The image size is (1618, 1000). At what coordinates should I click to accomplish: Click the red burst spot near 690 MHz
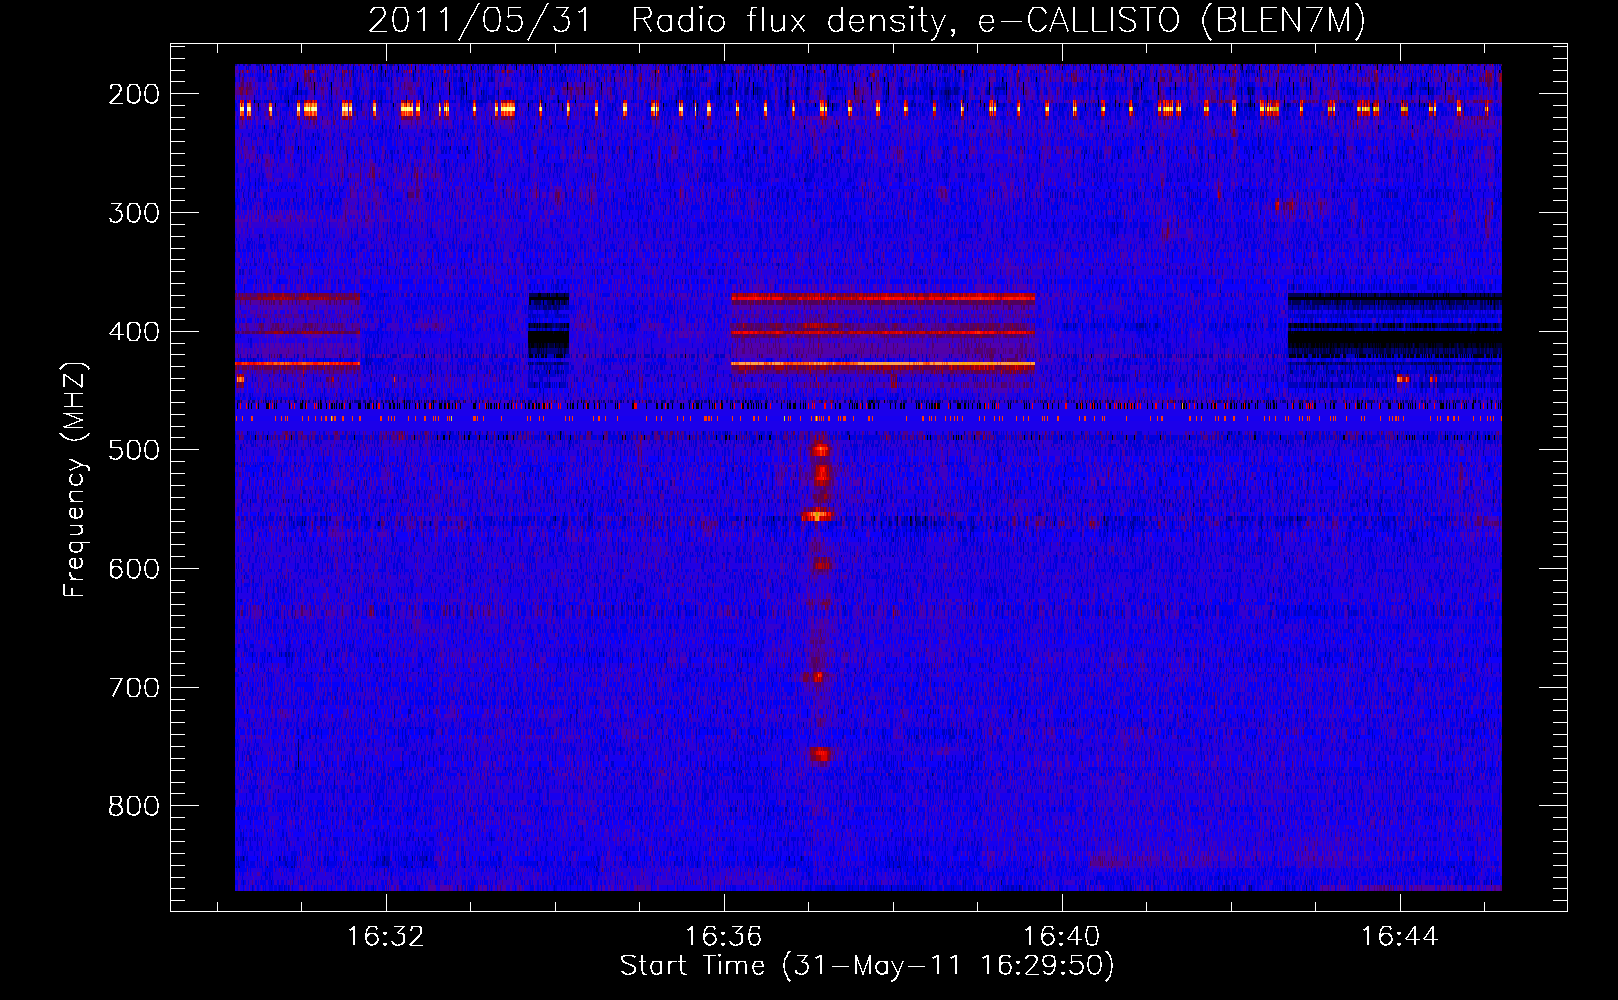[817, 677]
